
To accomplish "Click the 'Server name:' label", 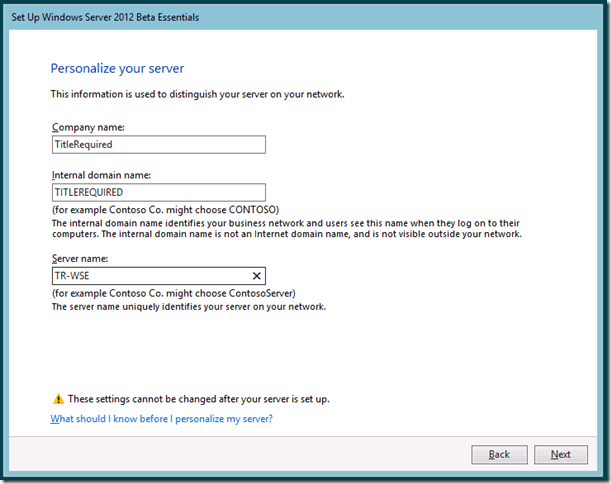I will point(80,258).
